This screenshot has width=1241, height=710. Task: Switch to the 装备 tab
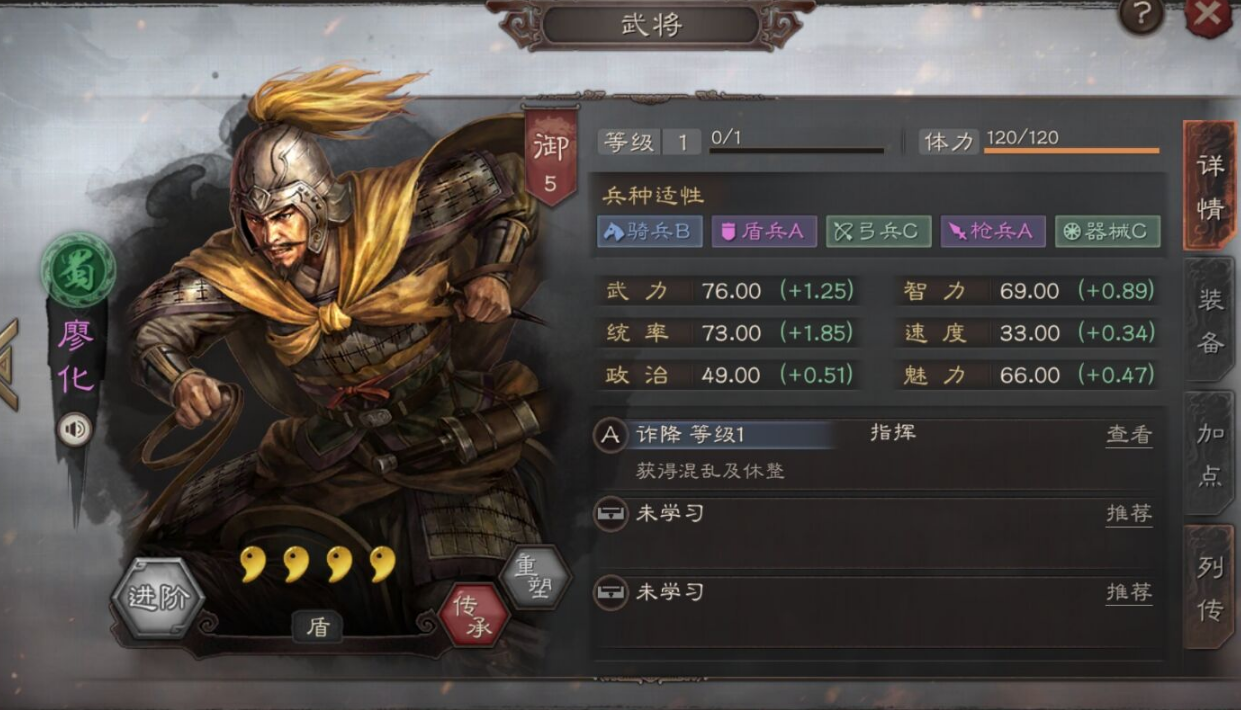pos(1209,320)
